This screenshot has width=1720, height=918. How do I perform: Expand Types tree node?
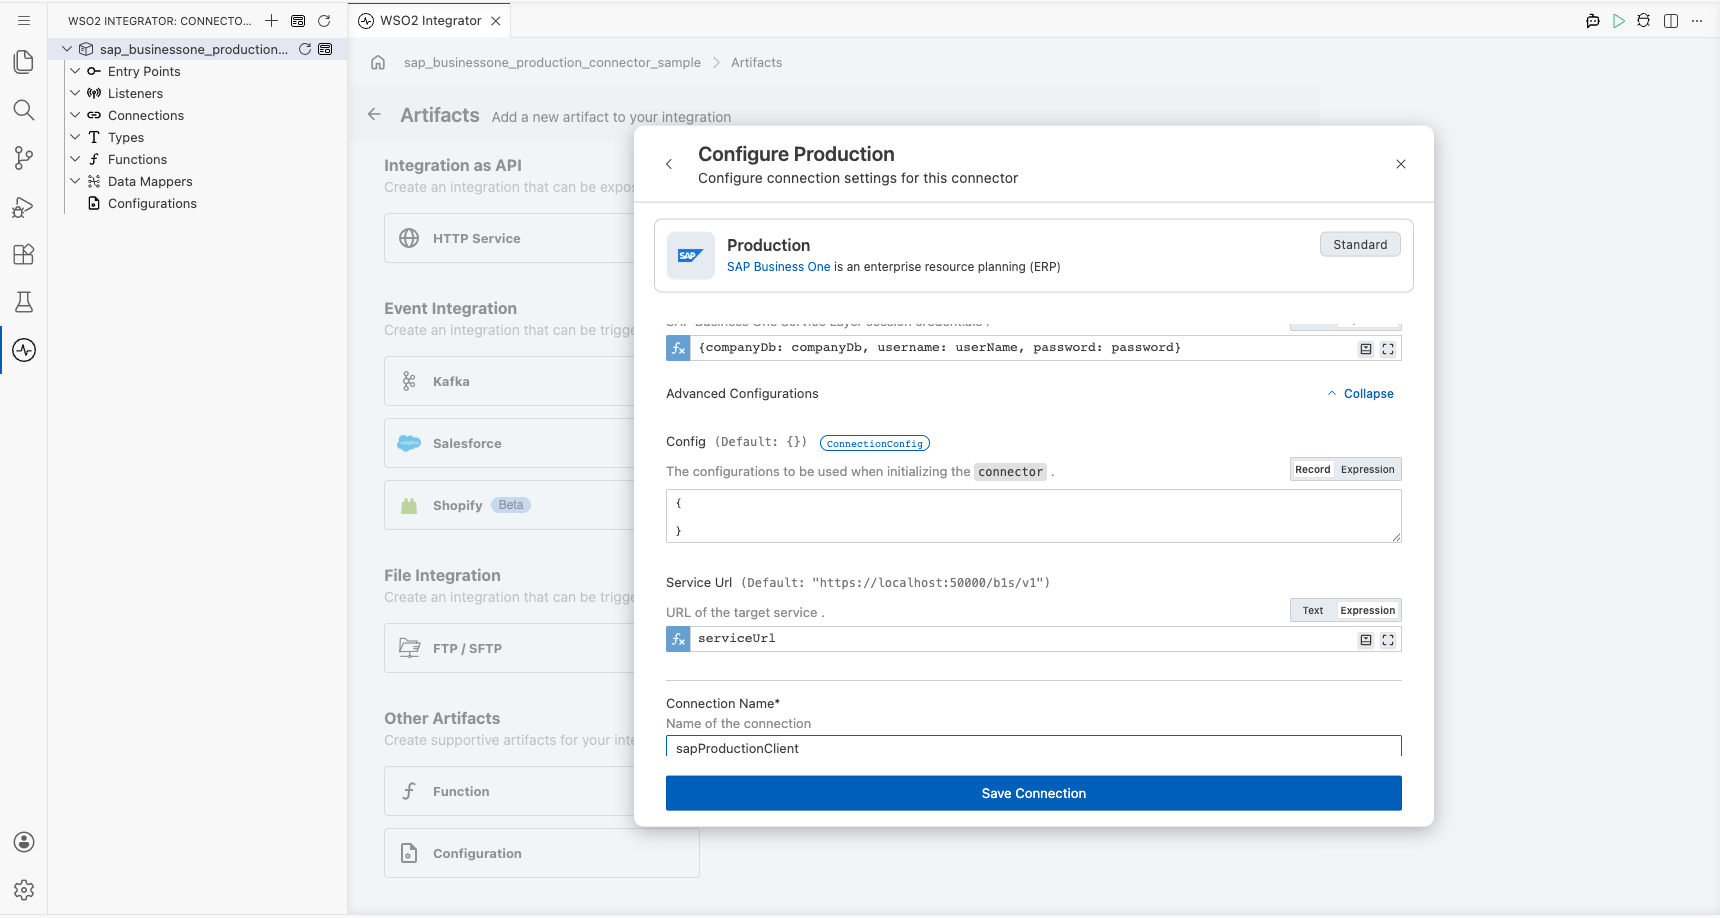coord(75,137)
